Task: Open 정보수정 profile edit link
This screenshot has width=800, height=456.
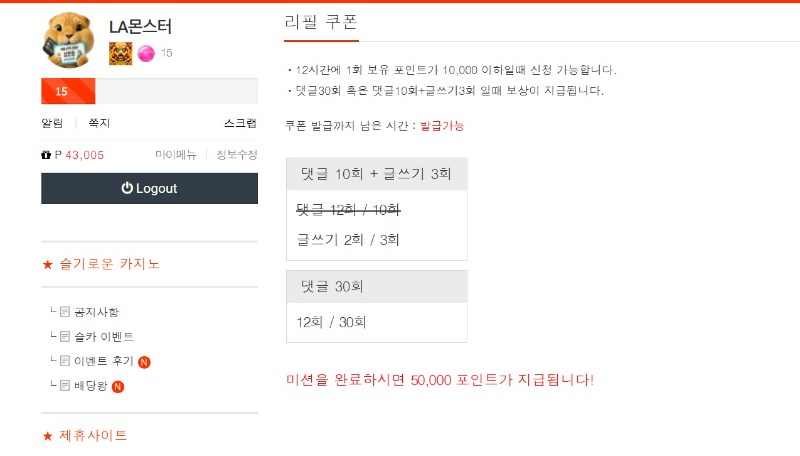Action: 237,155
